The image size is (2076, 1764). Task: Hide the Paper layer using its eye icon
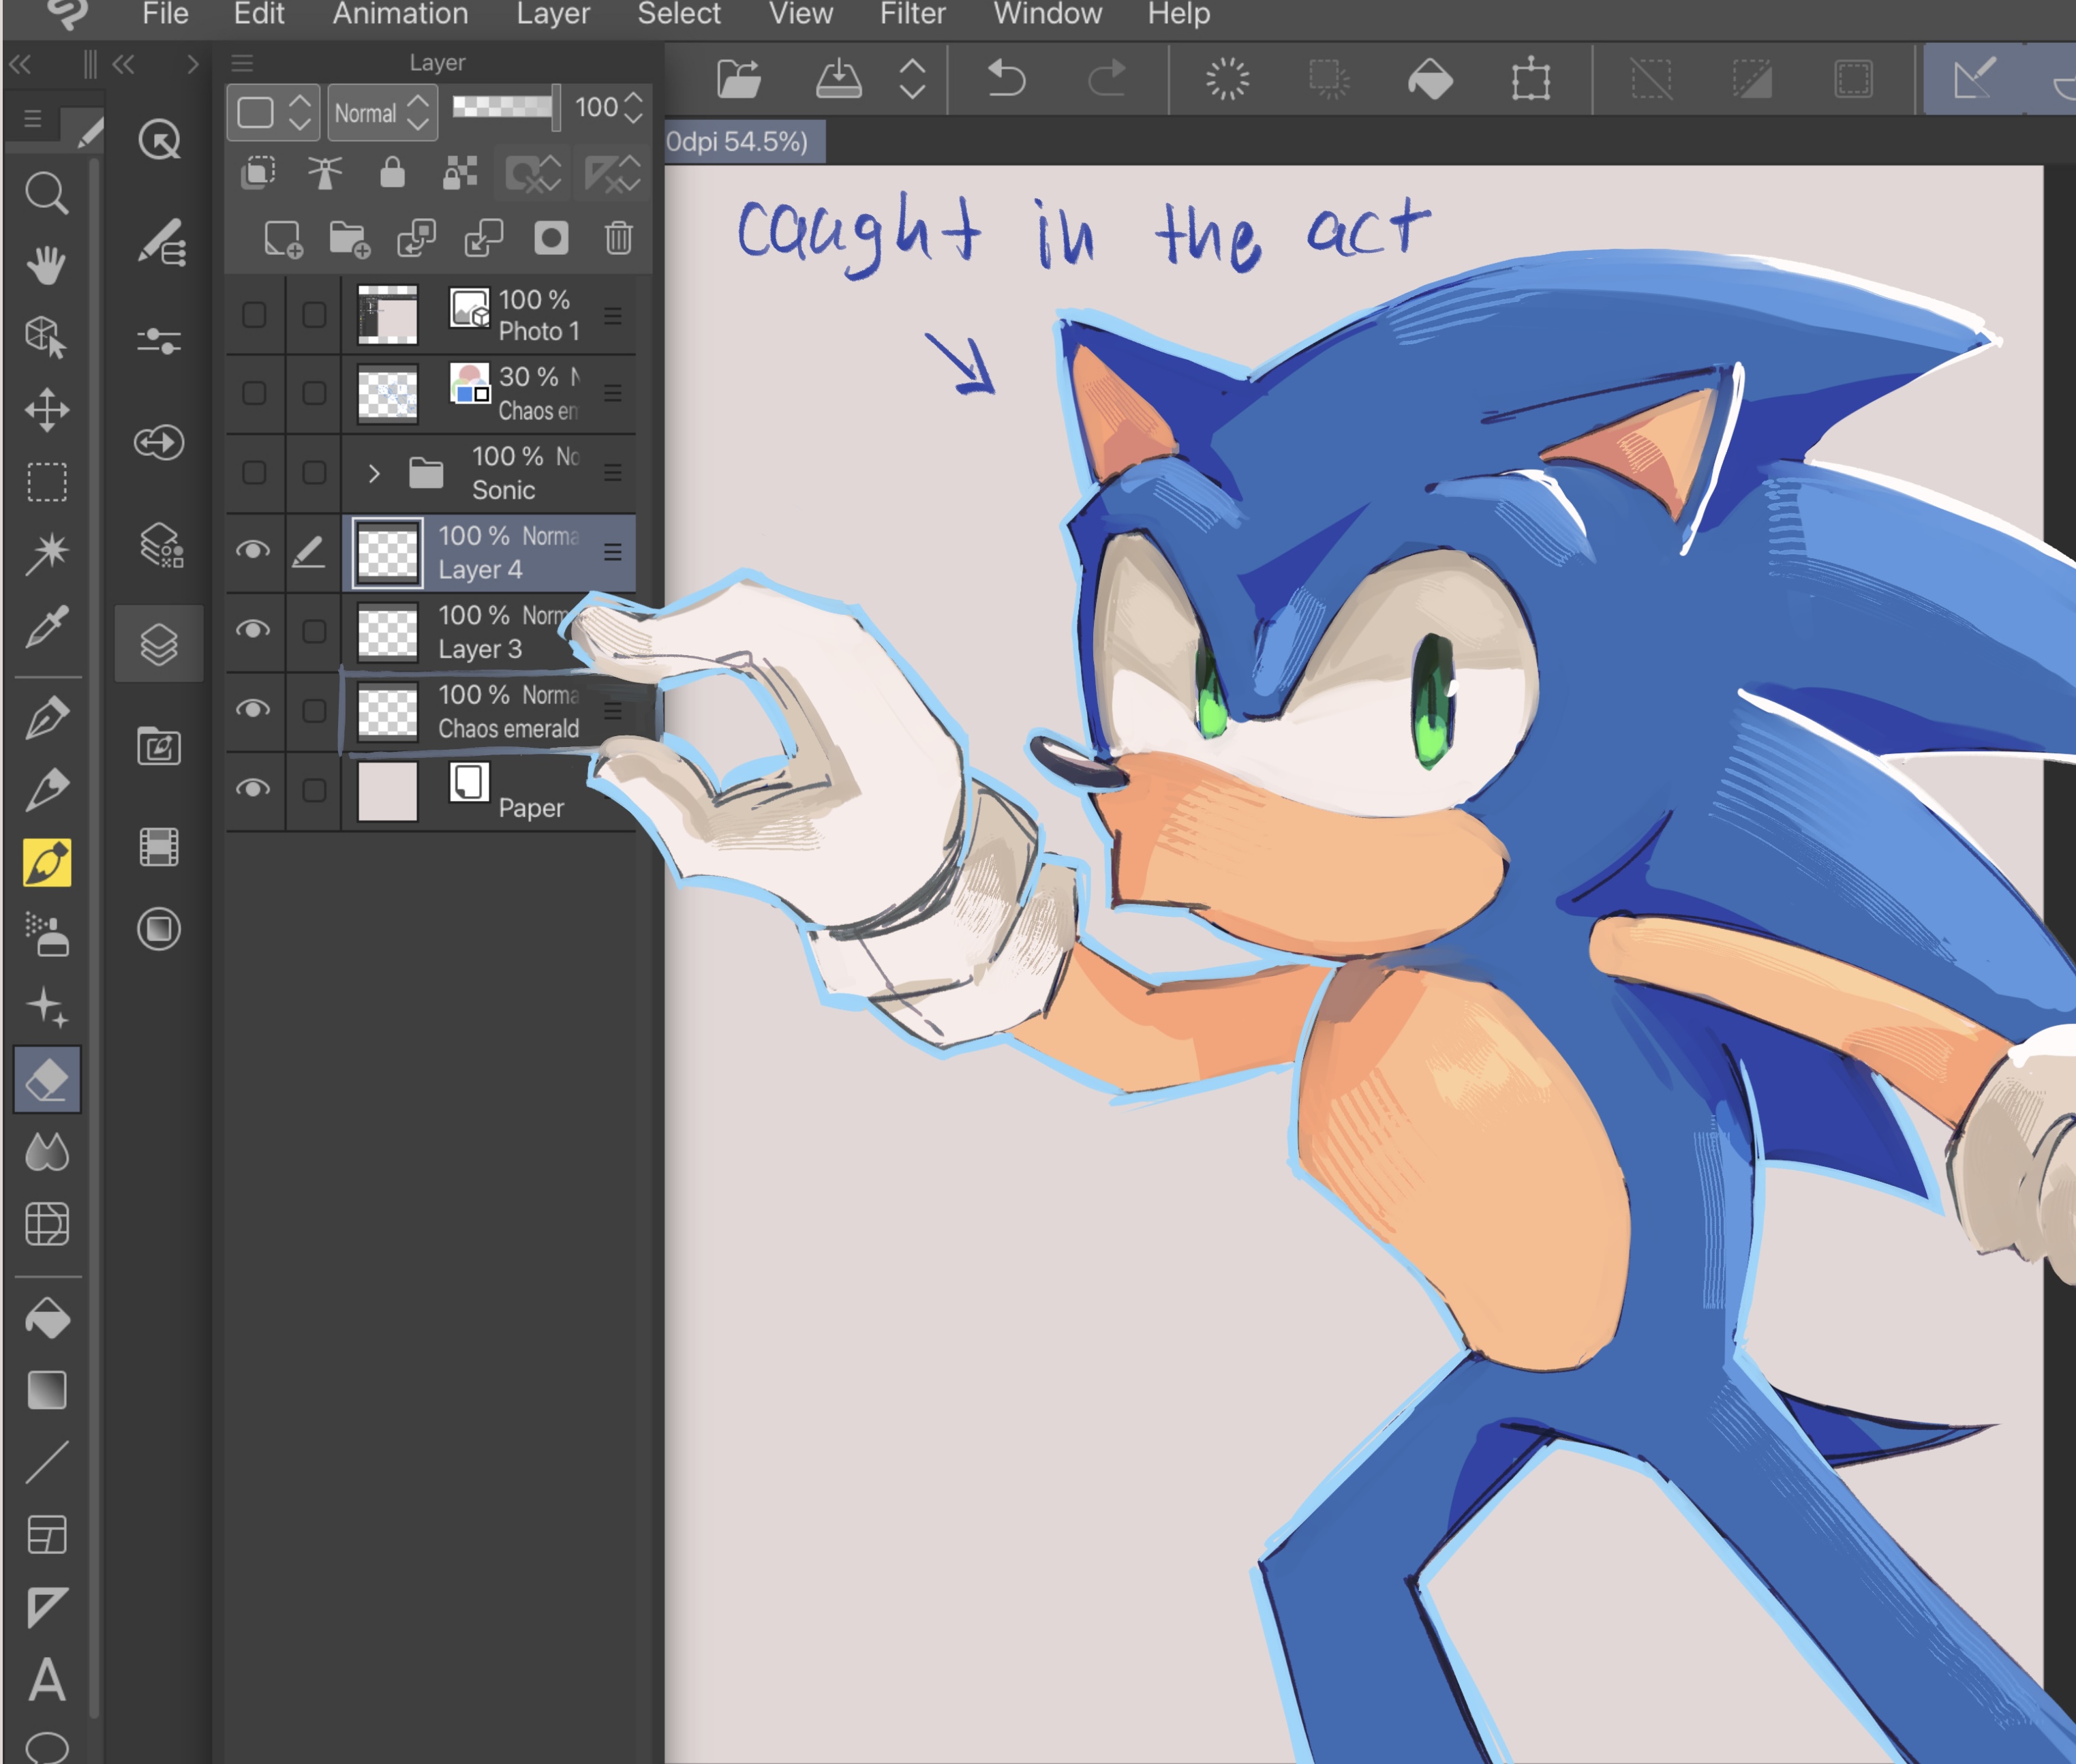[x=253, y=789]
